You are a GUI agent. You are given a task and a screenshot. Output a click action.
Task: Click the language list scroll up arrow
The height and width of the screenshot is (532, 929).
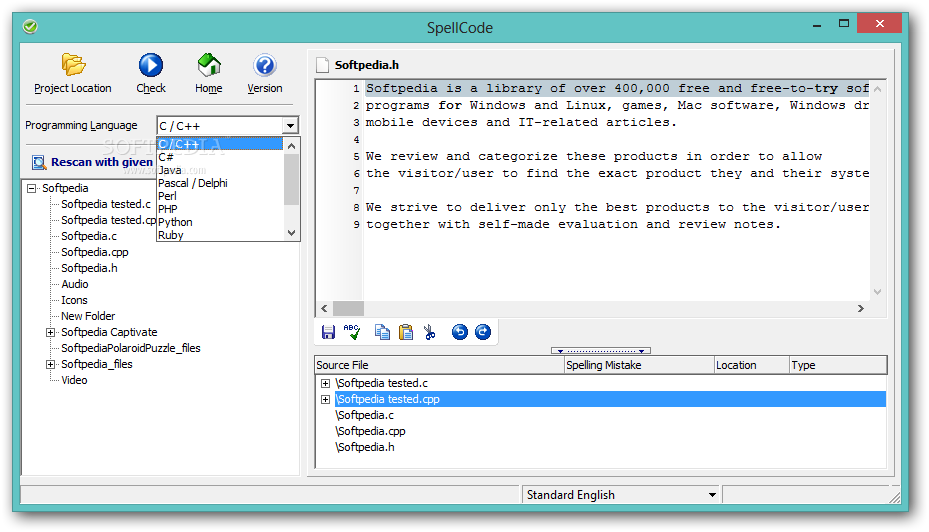291,146
